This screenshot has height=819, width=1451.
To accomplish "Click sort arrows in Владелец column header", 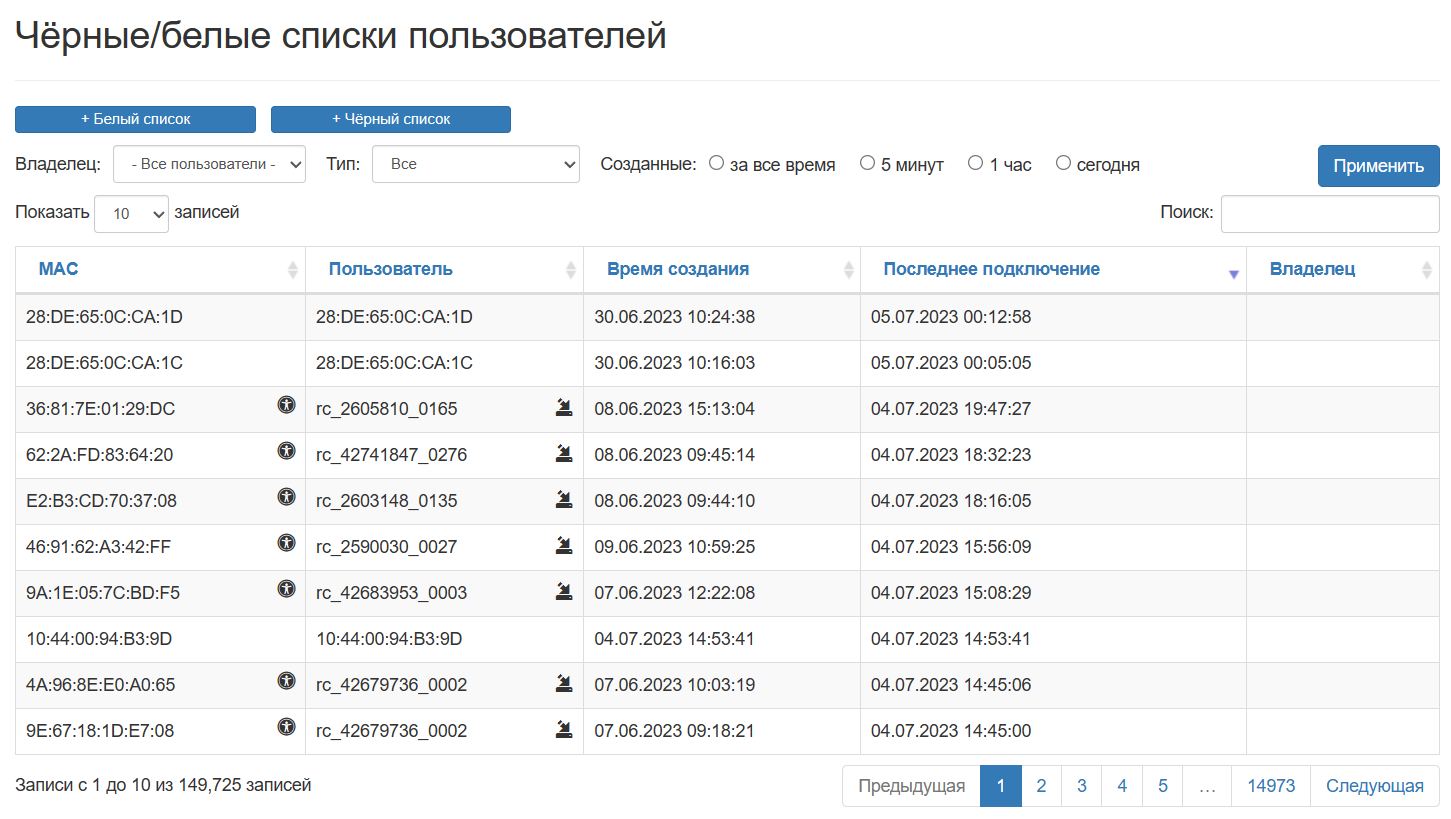I will (x=1427, y=270).
